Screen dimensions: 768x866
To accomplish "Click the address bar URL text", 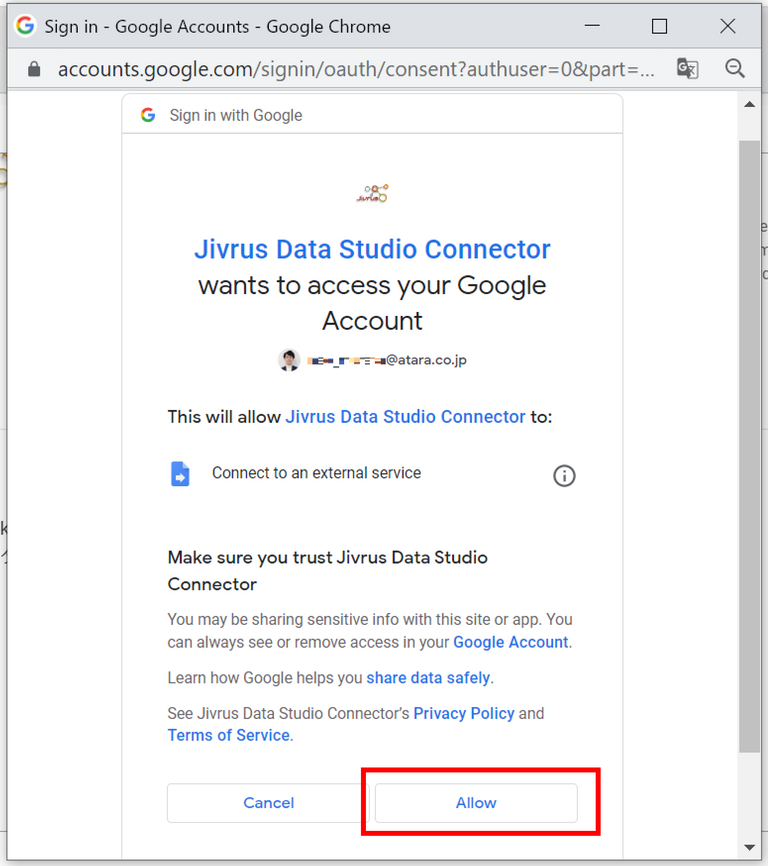I will 356,69.
